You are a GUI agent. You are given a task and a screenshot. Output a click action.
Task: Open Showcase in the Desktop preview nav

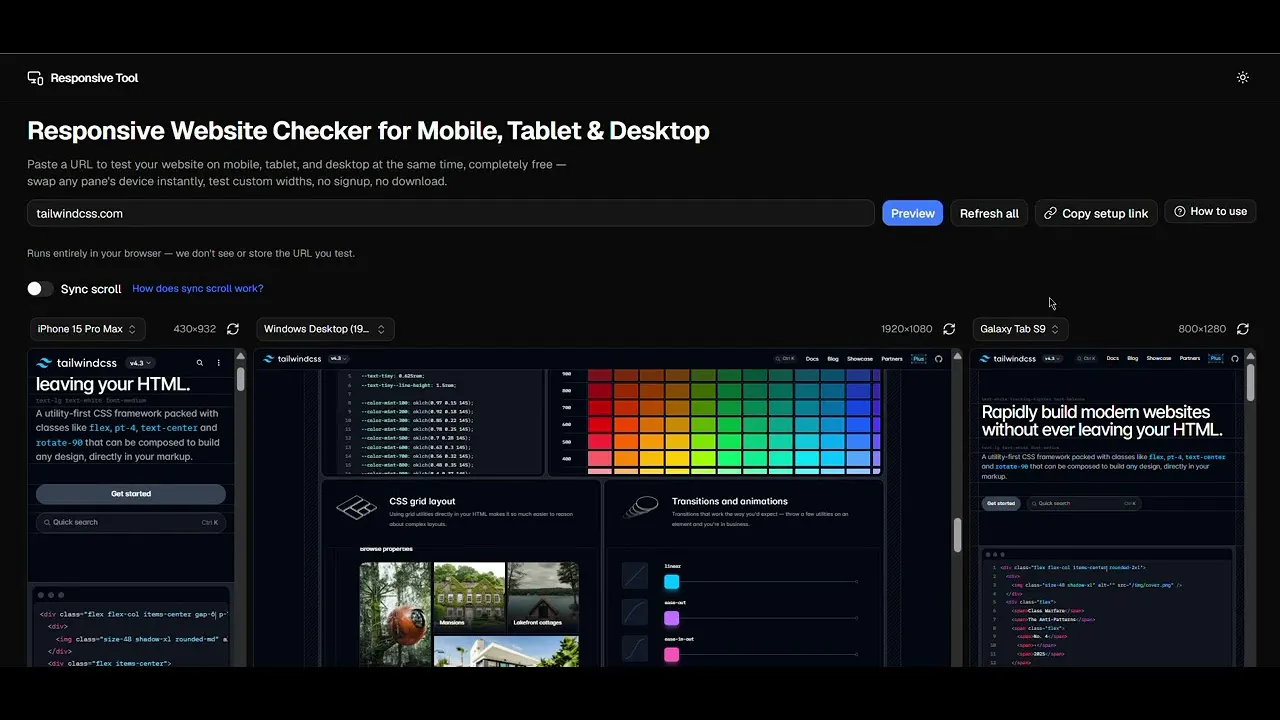tap(860, 358)
